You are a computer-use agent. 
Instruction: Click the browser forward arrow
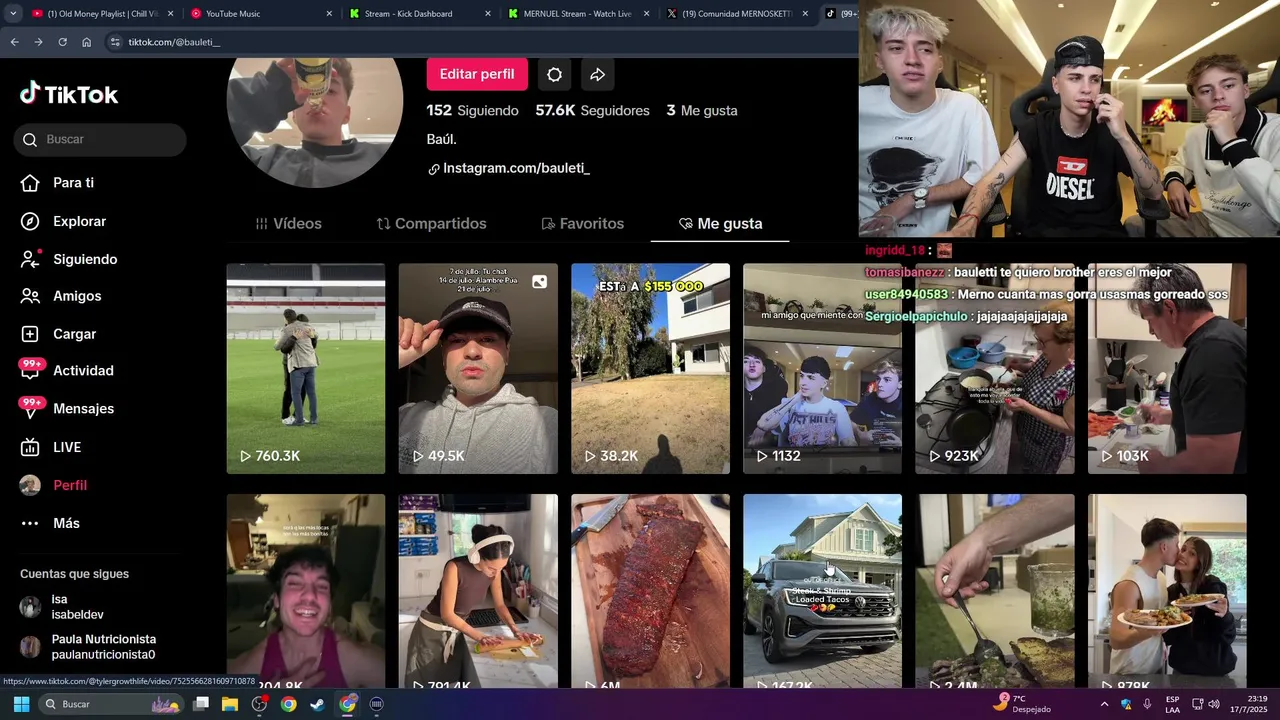point(38,42)
